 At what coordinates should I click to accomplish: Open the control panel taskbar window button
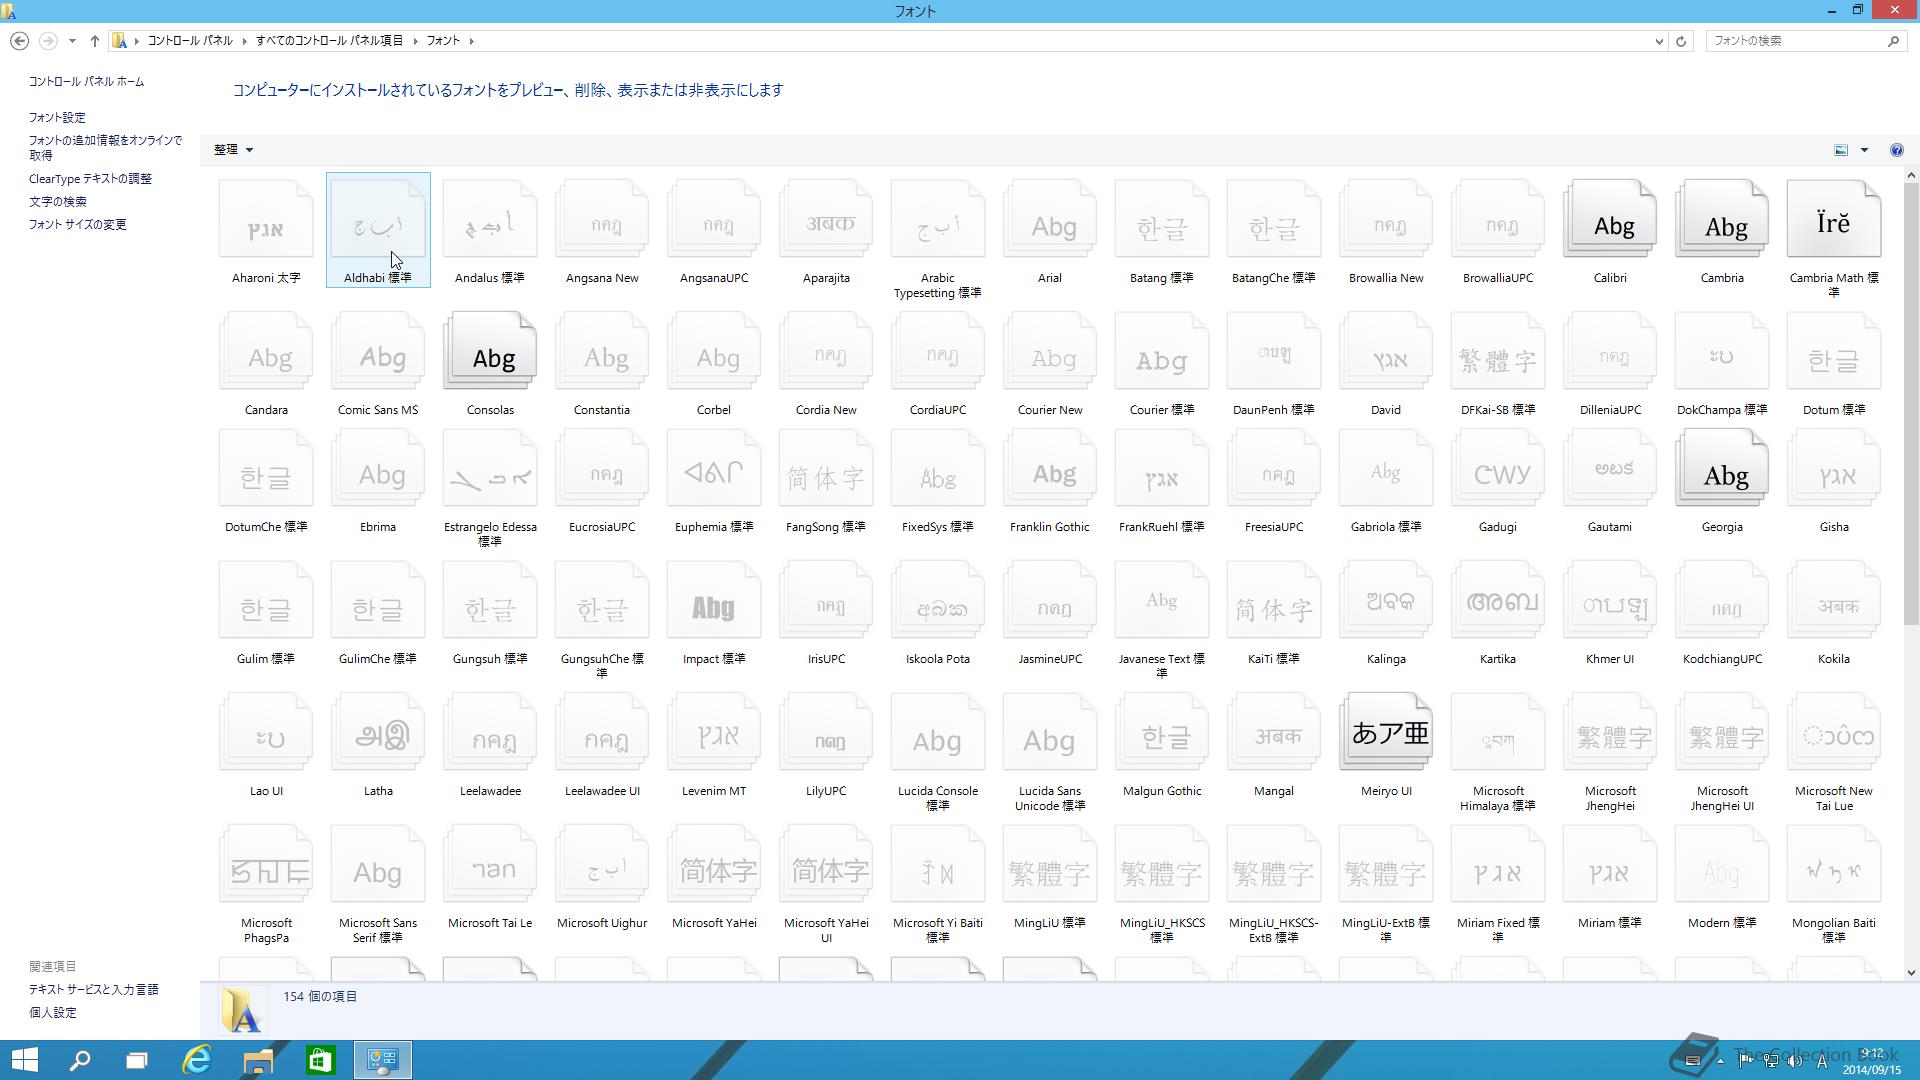tap(382, 1060)
